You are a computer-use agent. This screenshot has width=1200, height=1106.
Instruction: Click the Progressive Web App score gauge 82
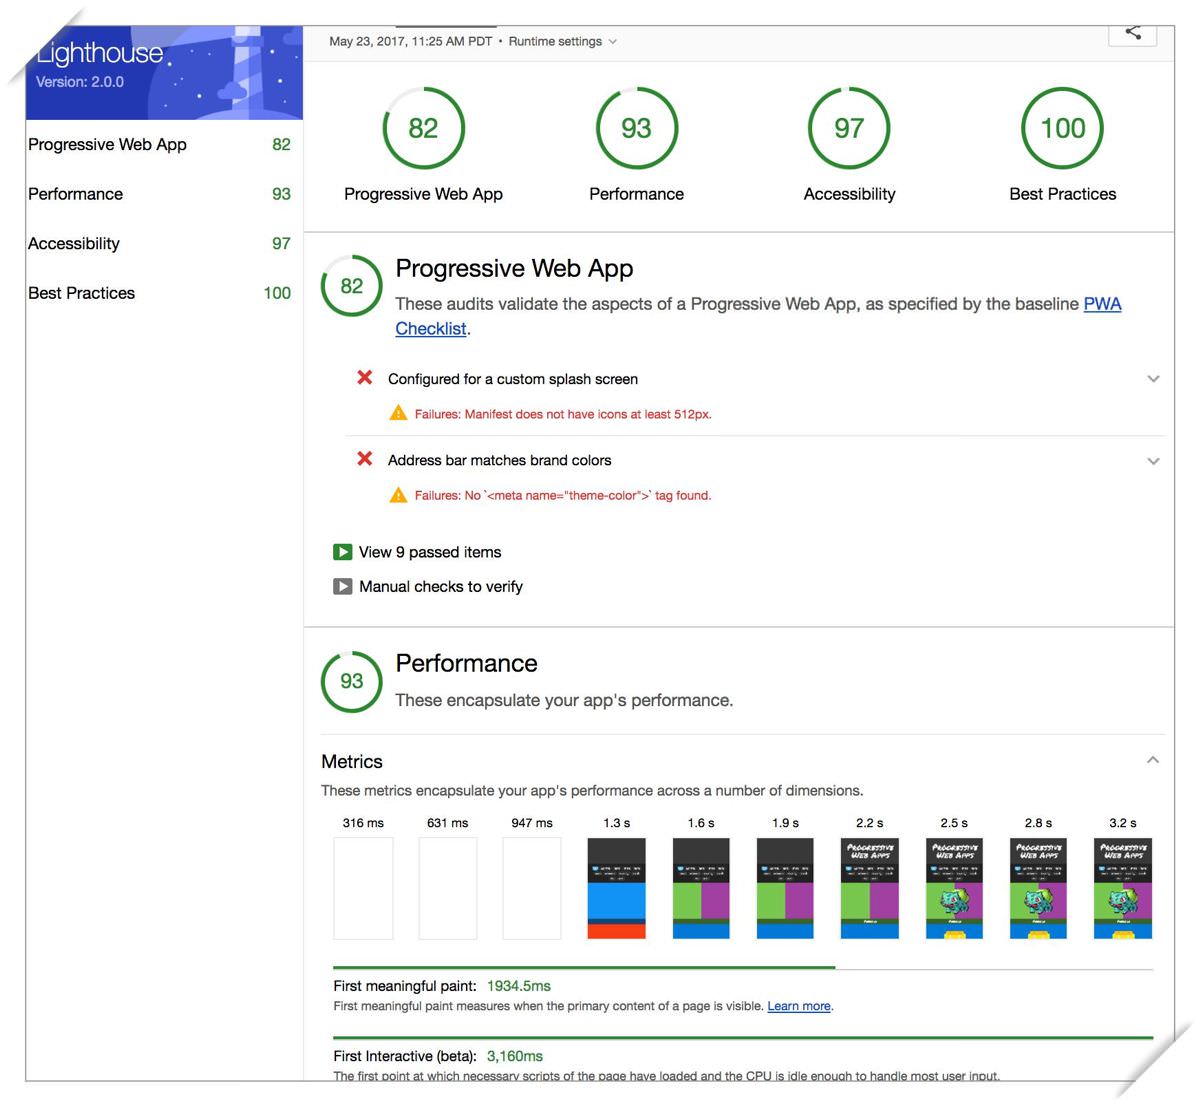[x=423, y=128]
